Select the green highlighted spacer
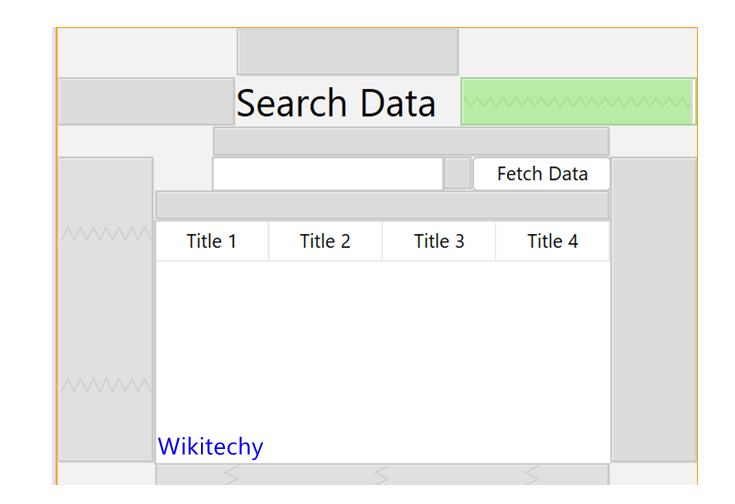 [577, 102]
